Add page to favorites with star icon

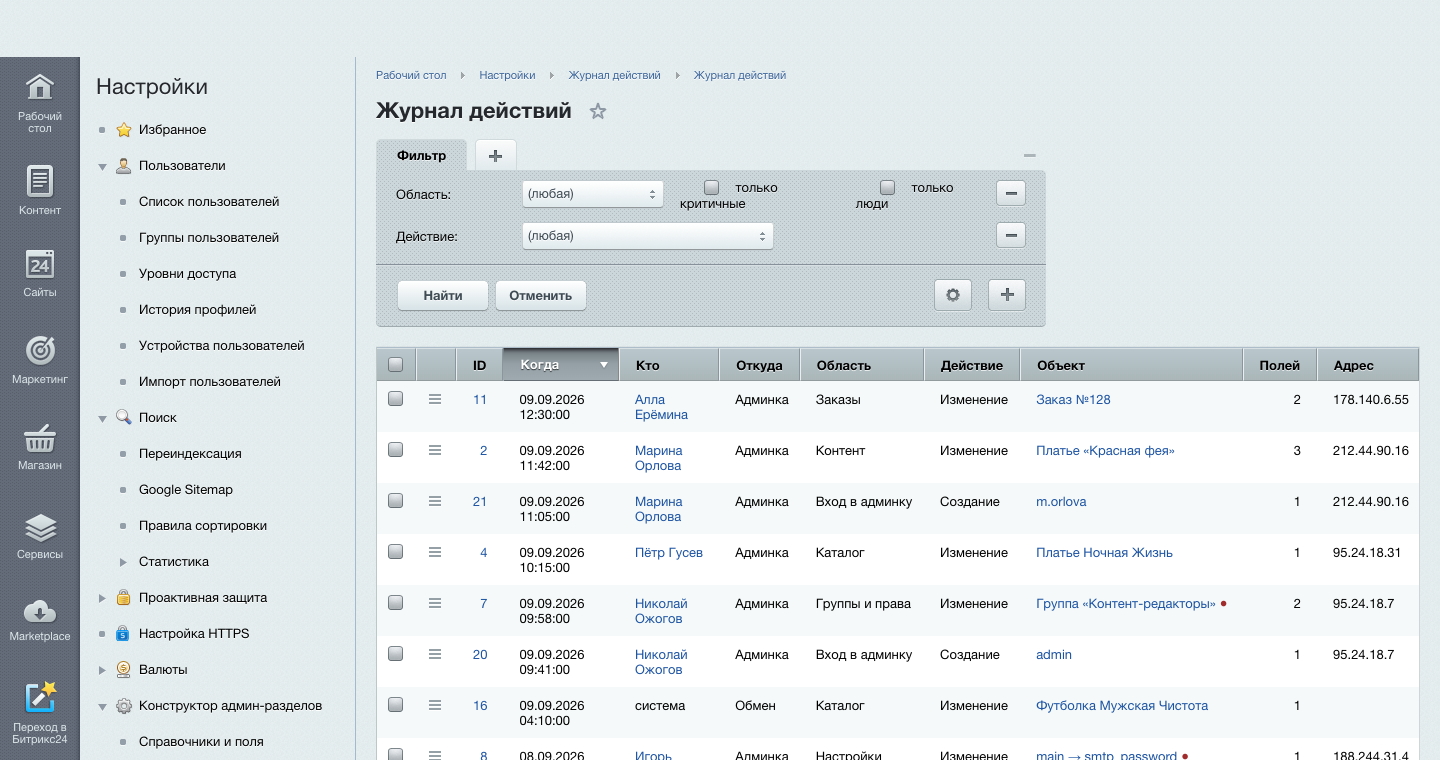pos(598,111)
